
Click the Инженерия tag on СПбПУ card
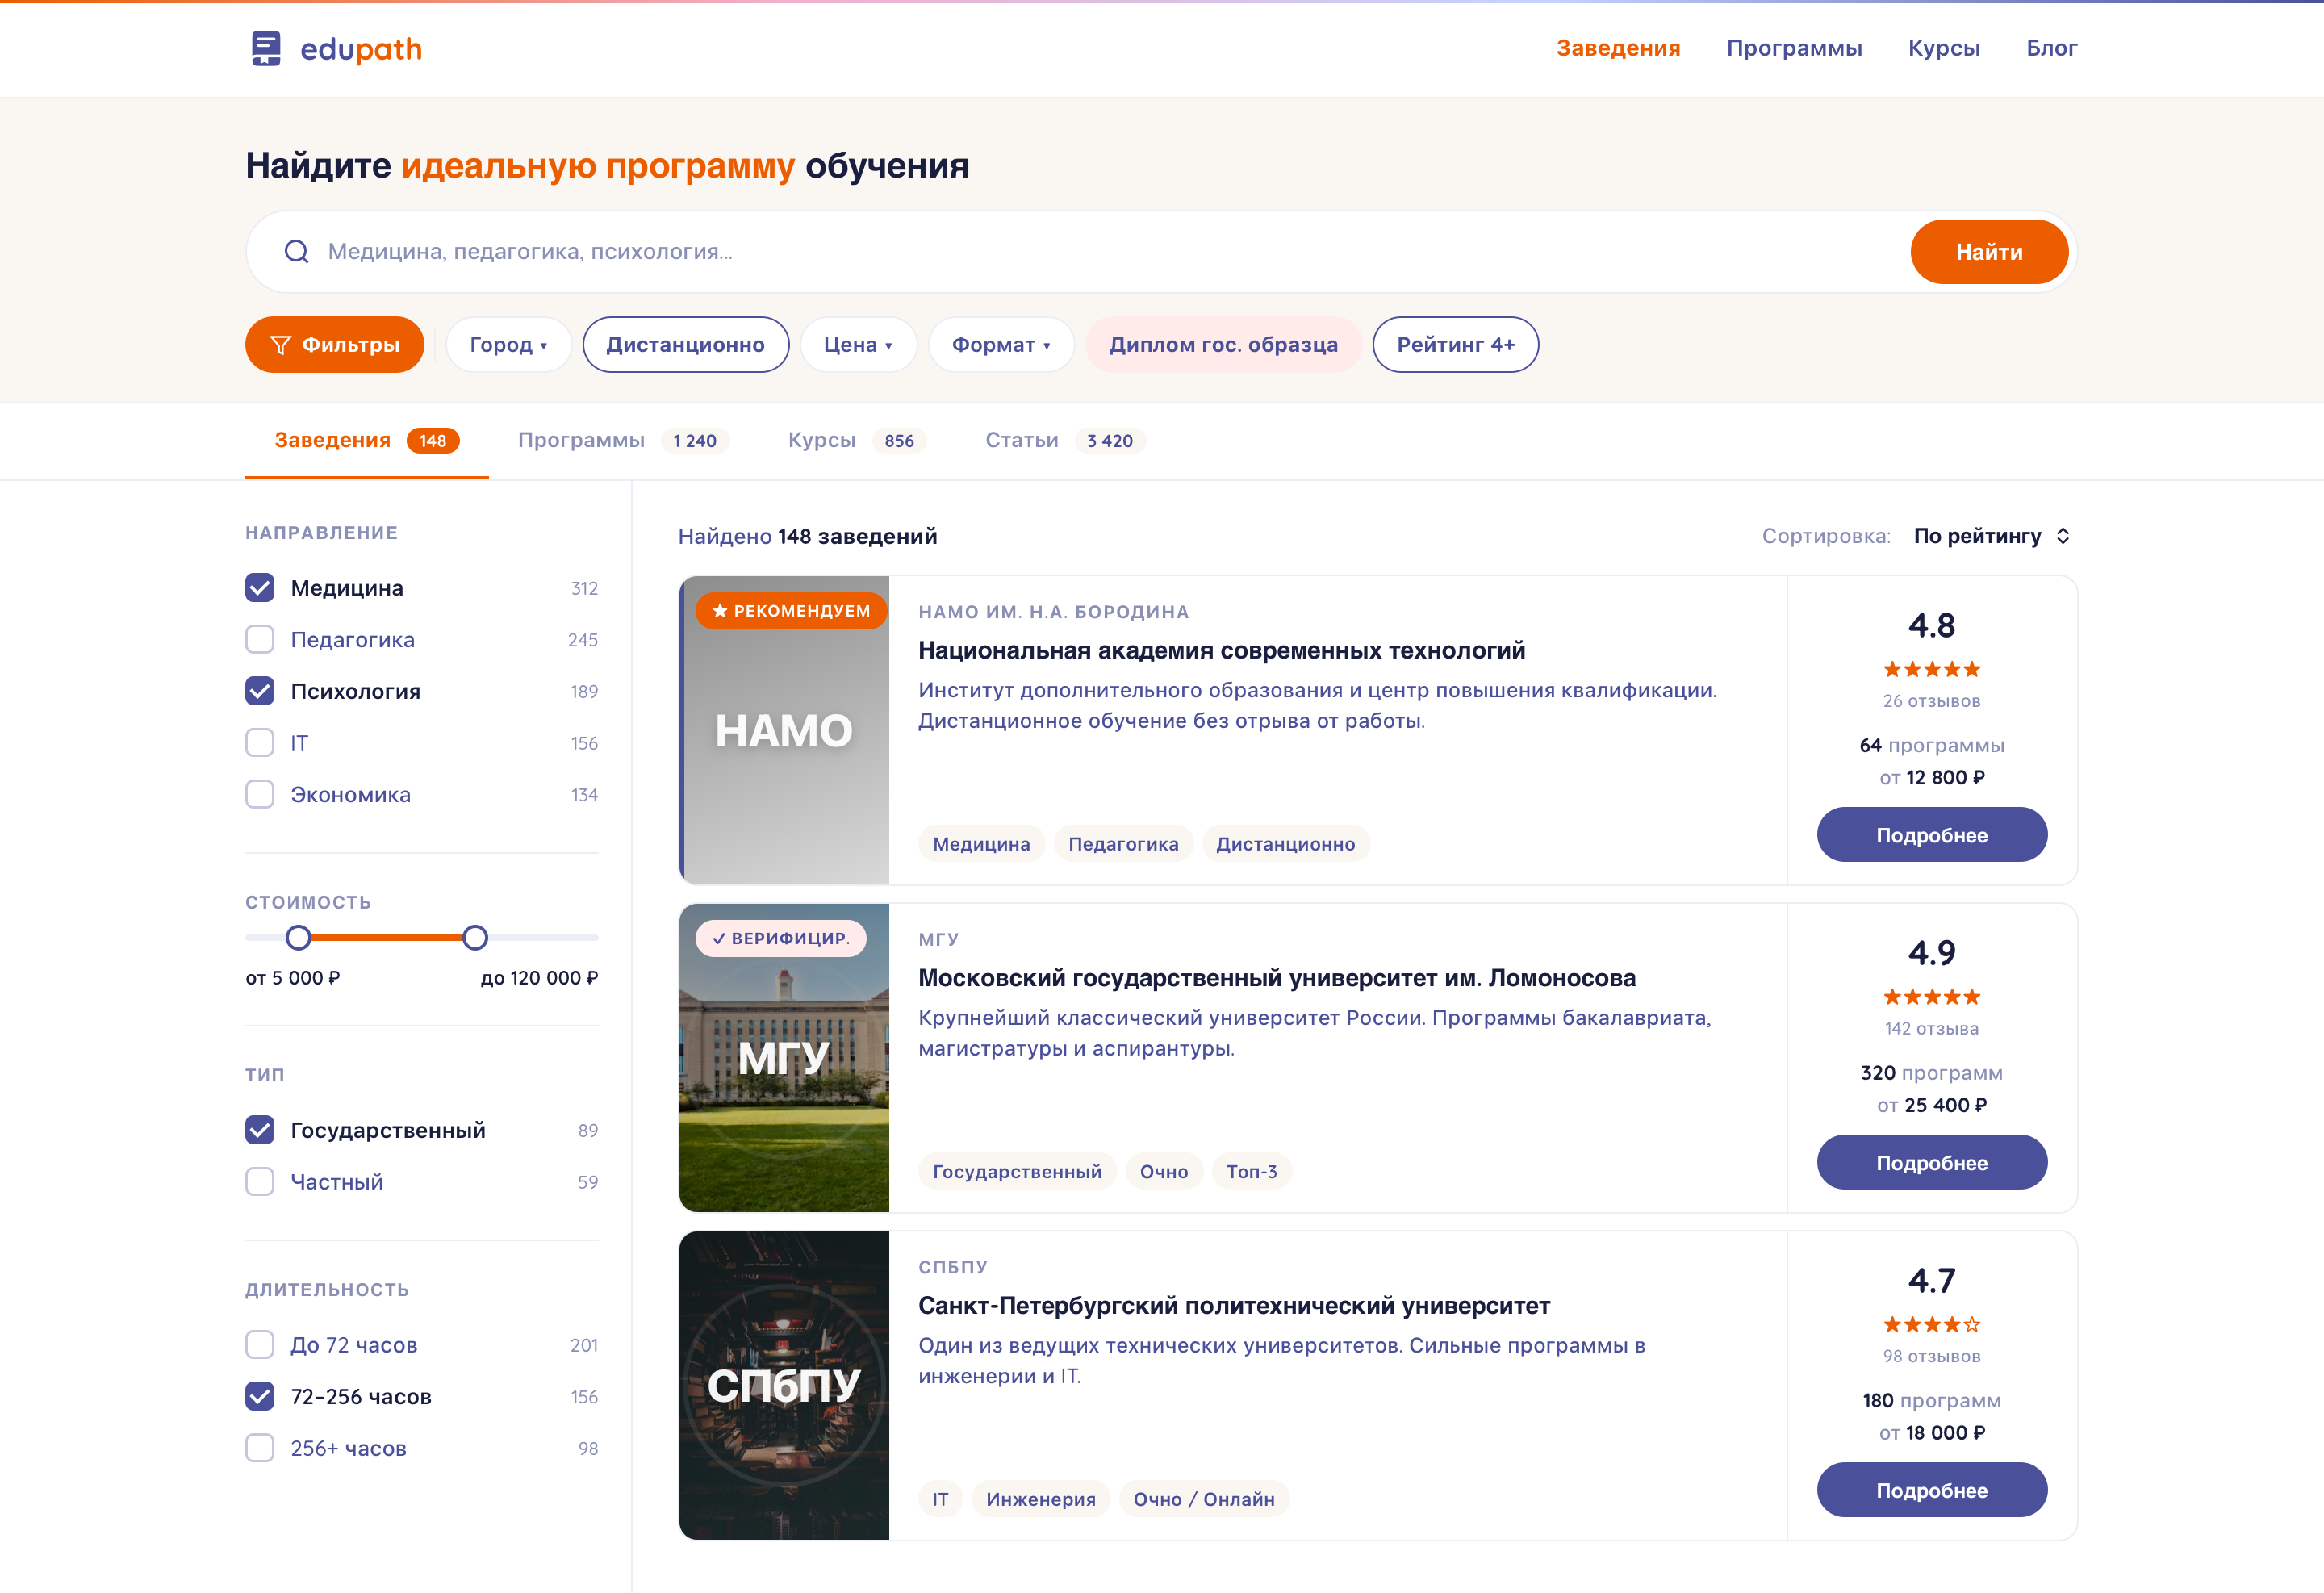[x=1040, y=1499]
